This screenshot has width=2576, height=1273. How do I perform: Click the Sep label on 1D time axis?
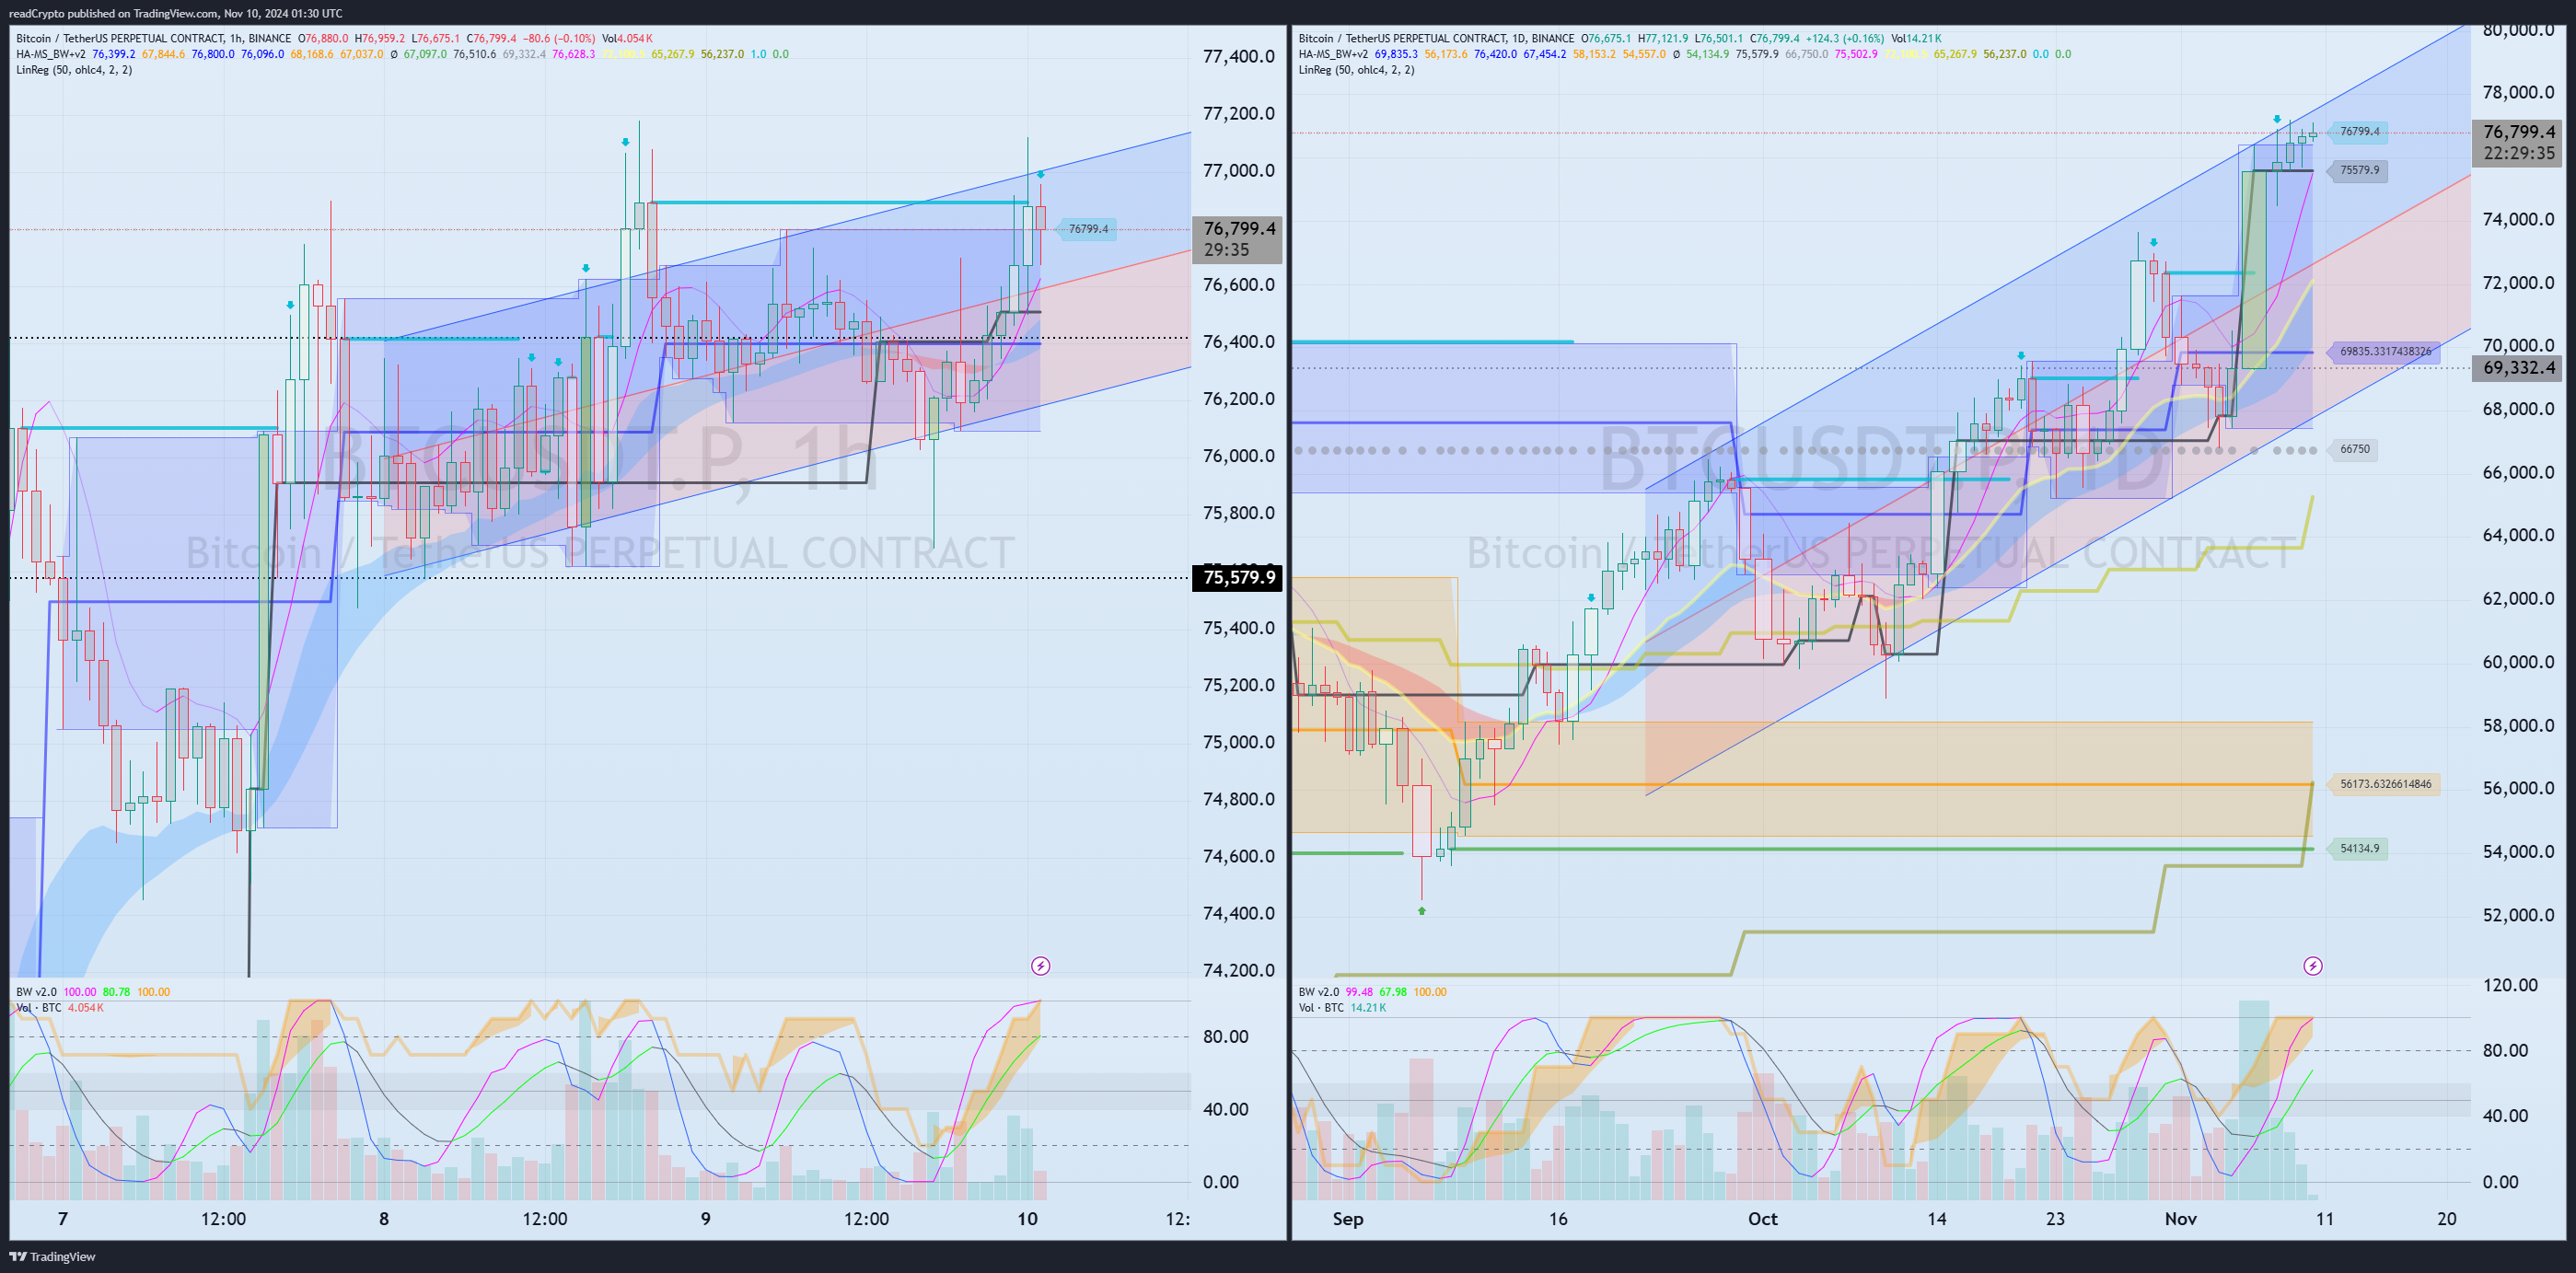pyautogui.click(x=1348, y=1219)
